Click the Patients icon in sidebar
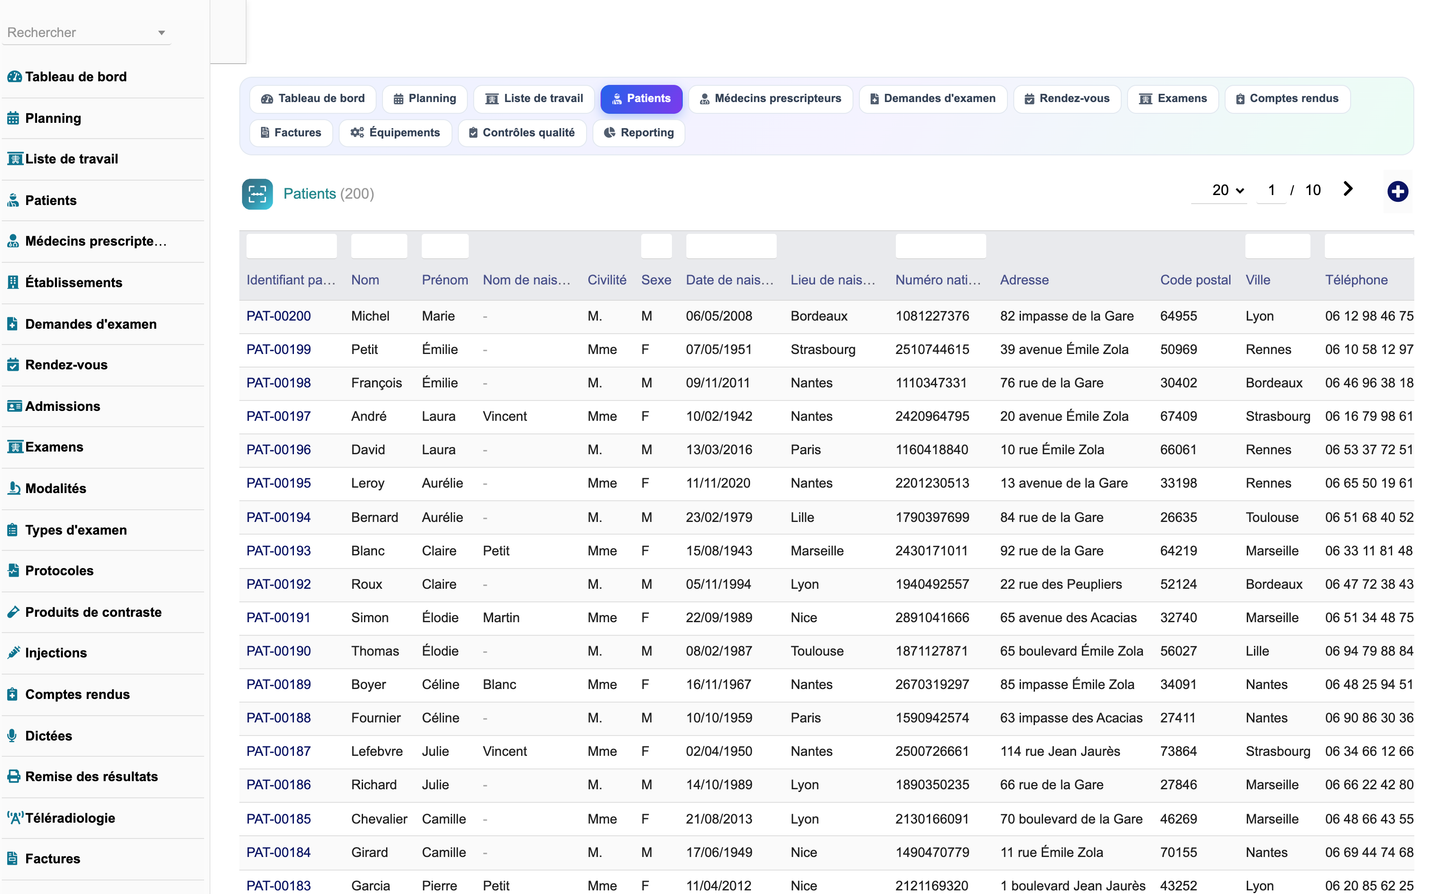This screenshot has width=1445, height=894. [x=13, y=201]
